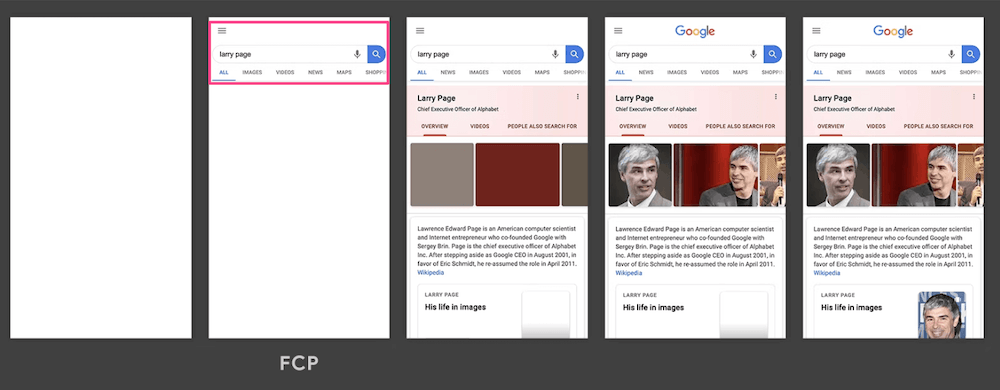1000x390 pixels.
Task: Open red-curtain Larry Page photo in final frame
Action: pyautogui.click(x=914, y=175)
